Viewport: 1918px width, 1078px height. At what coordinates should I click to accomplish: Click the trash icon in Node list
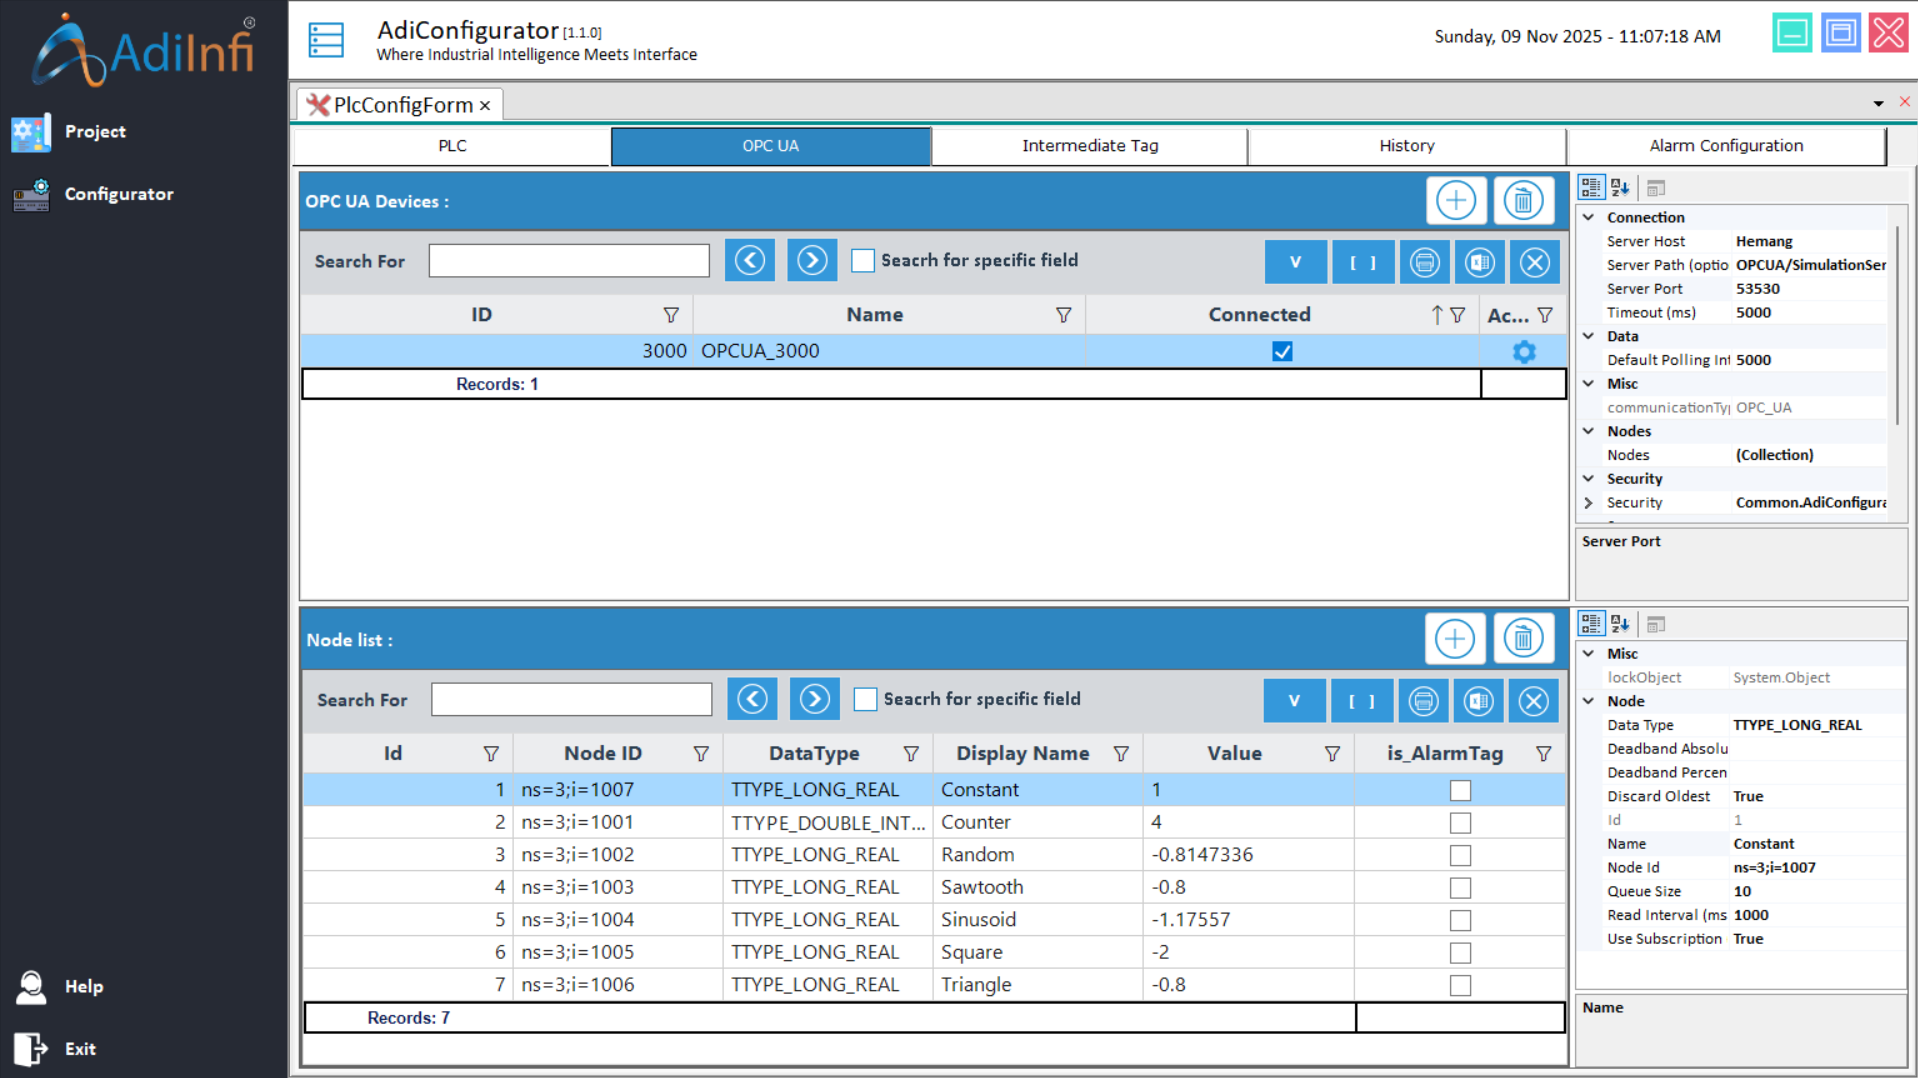click(x=1522, y=639)
